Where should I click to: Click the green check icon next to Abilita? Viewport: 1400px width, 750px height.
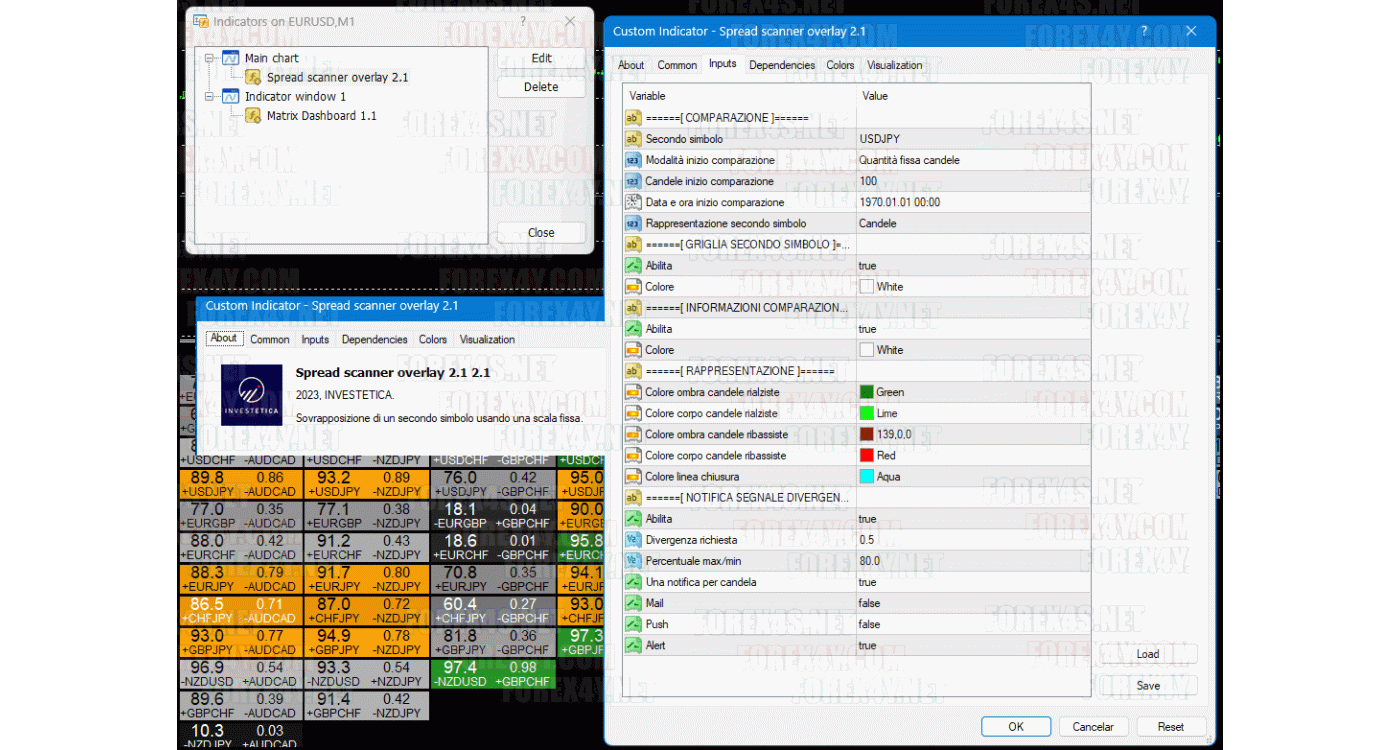[x=631, y=265]
